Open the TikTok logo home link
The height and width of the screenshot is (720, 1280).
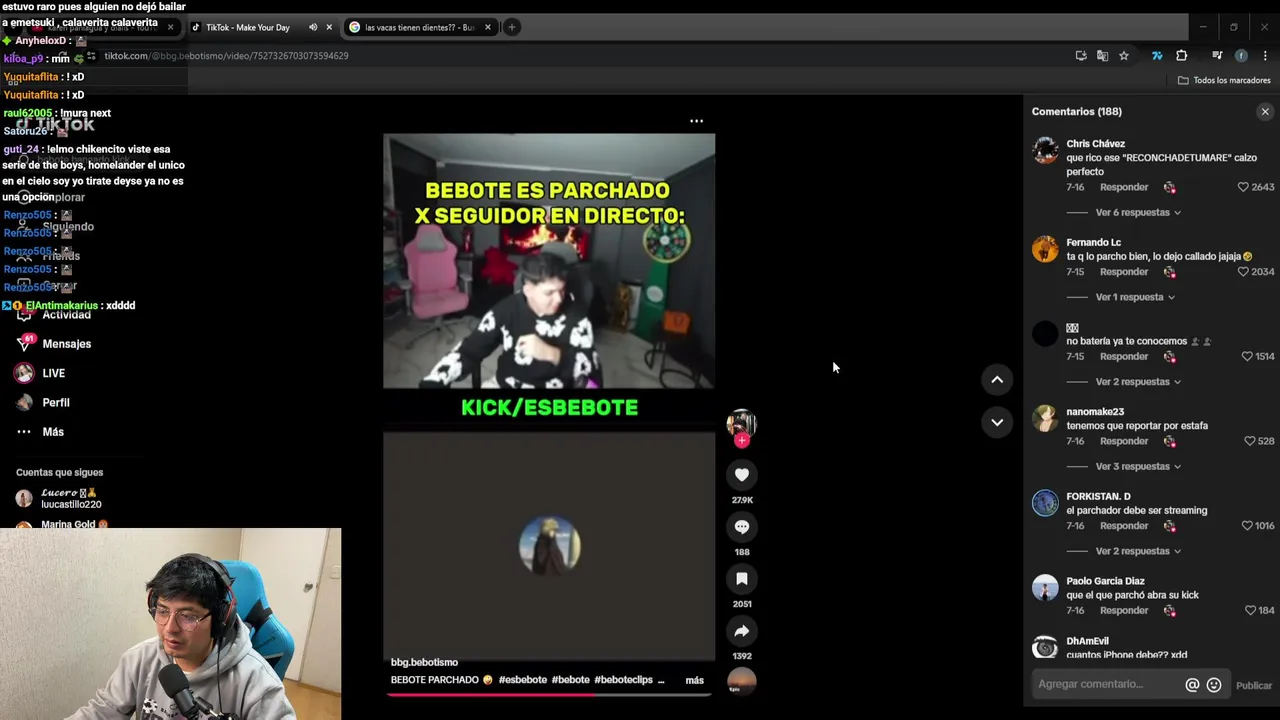tap(55, 124)
